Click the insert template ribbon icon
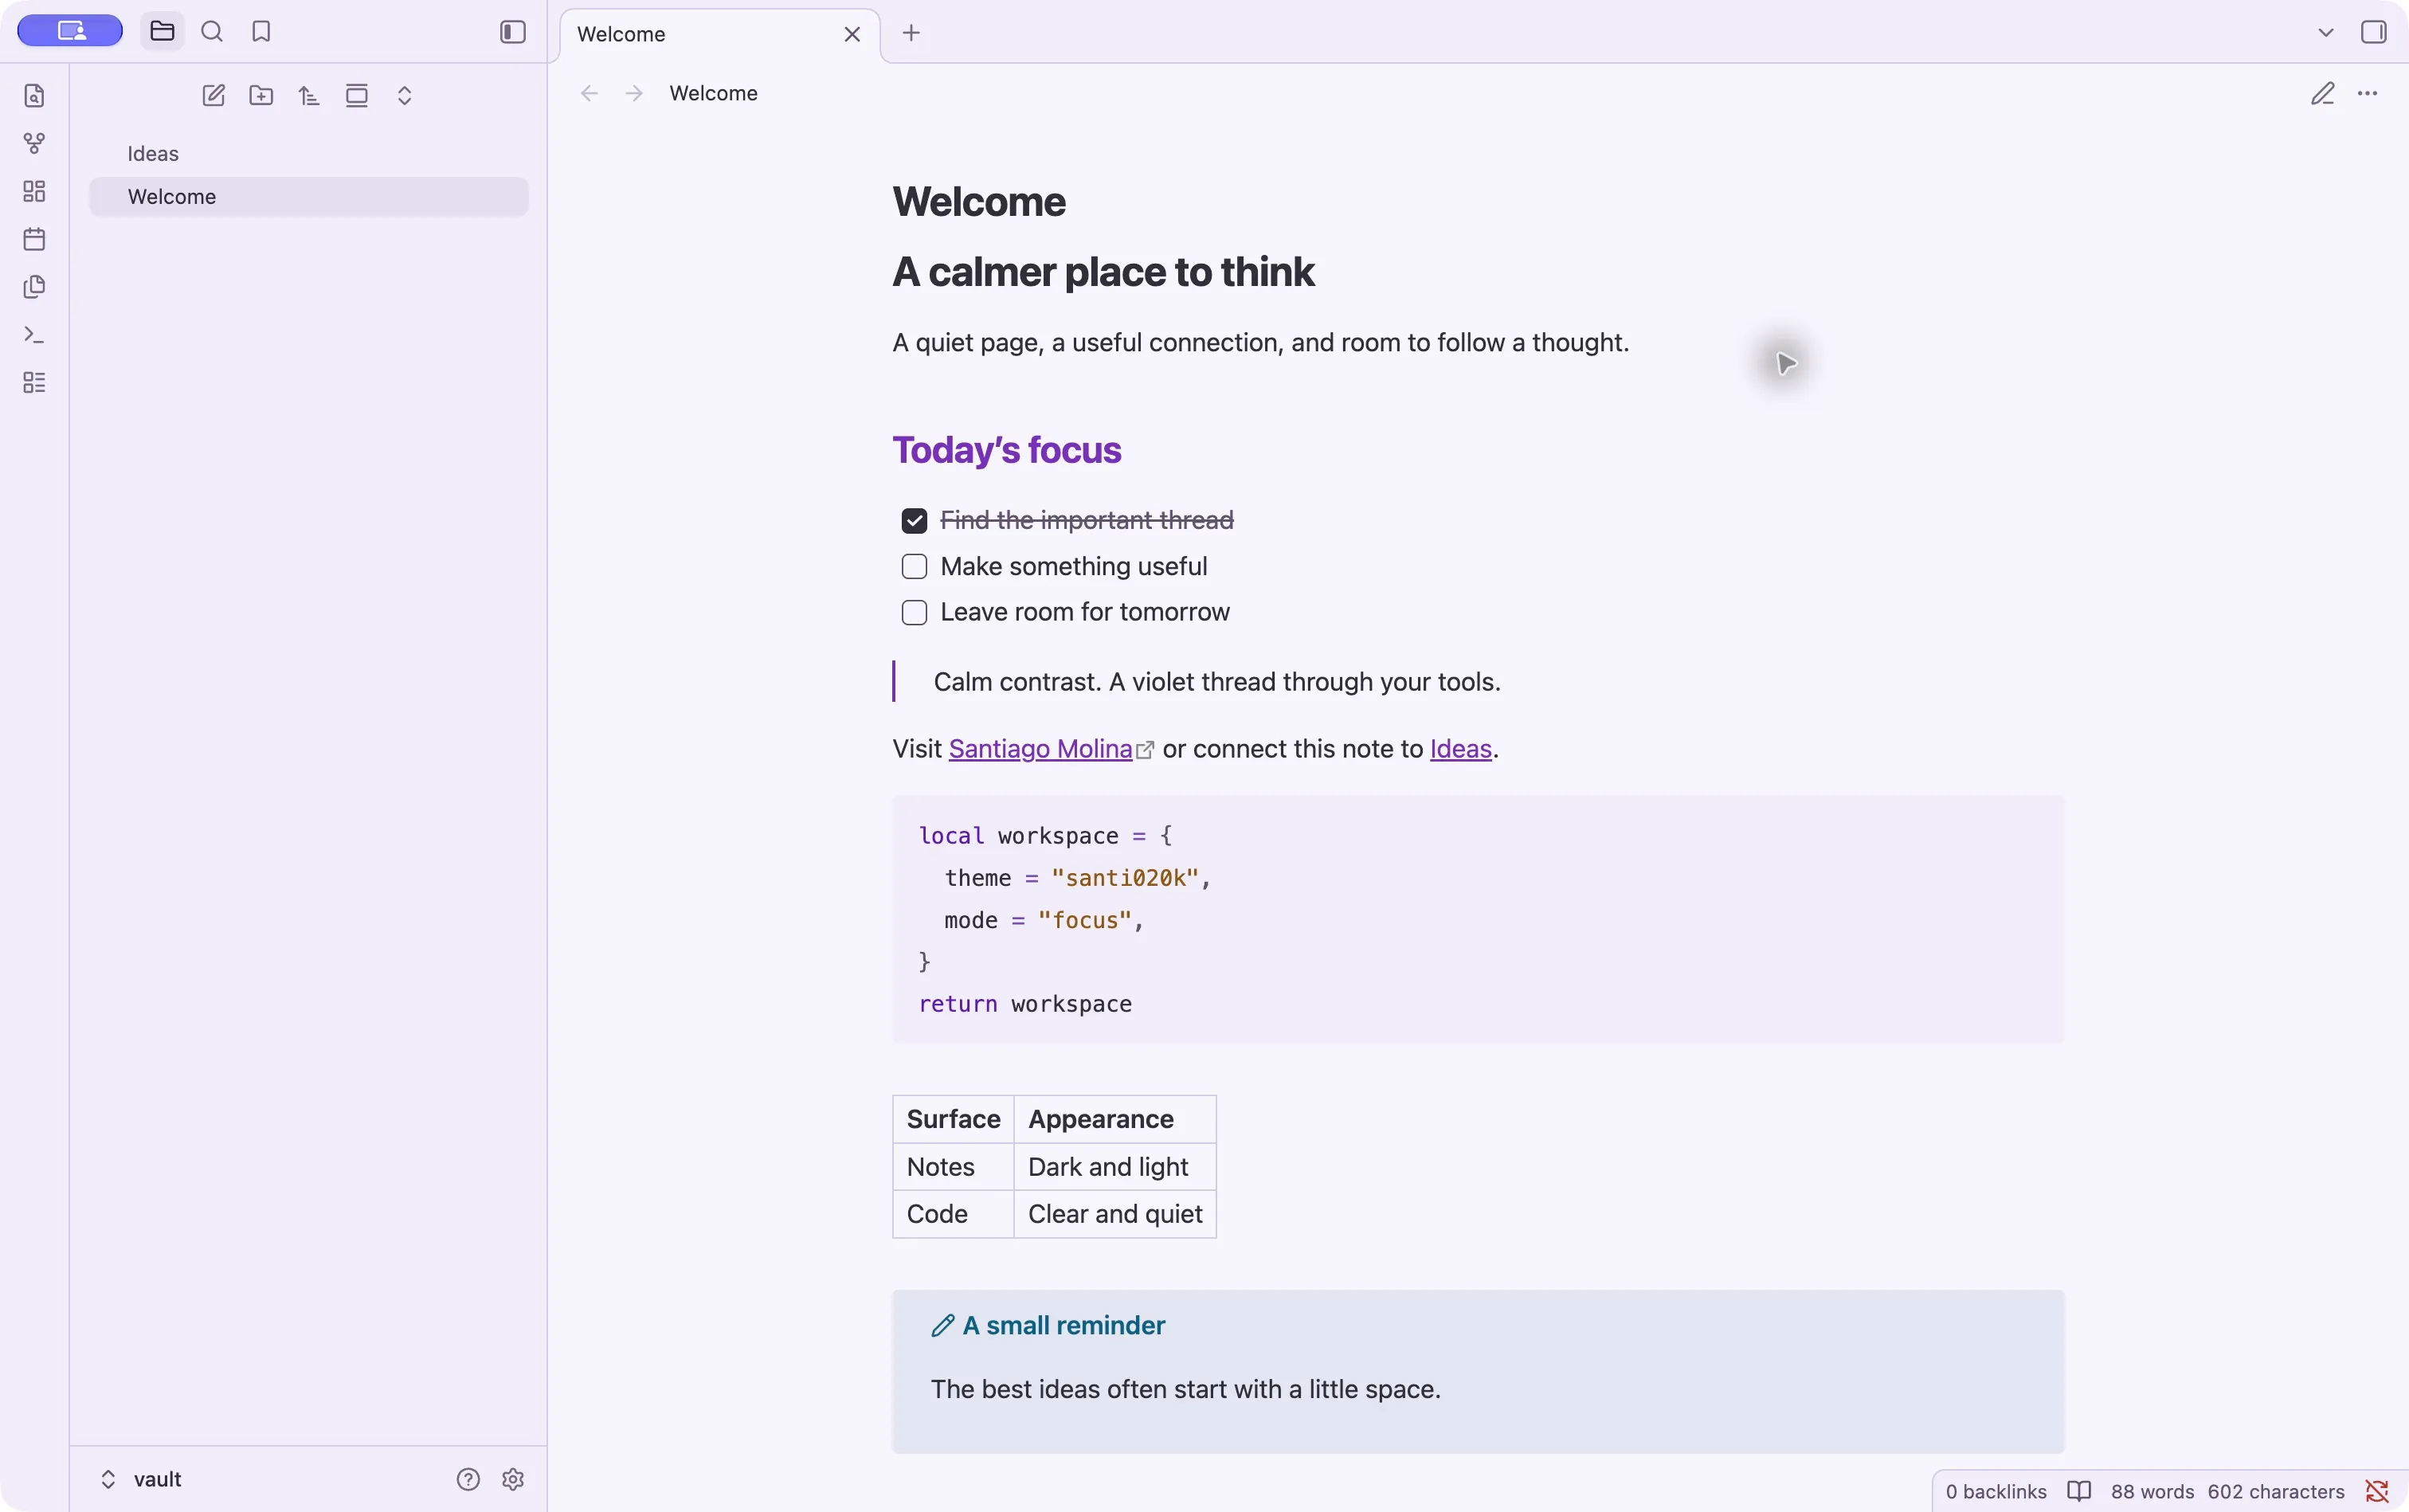 click(x=34, y=287)
